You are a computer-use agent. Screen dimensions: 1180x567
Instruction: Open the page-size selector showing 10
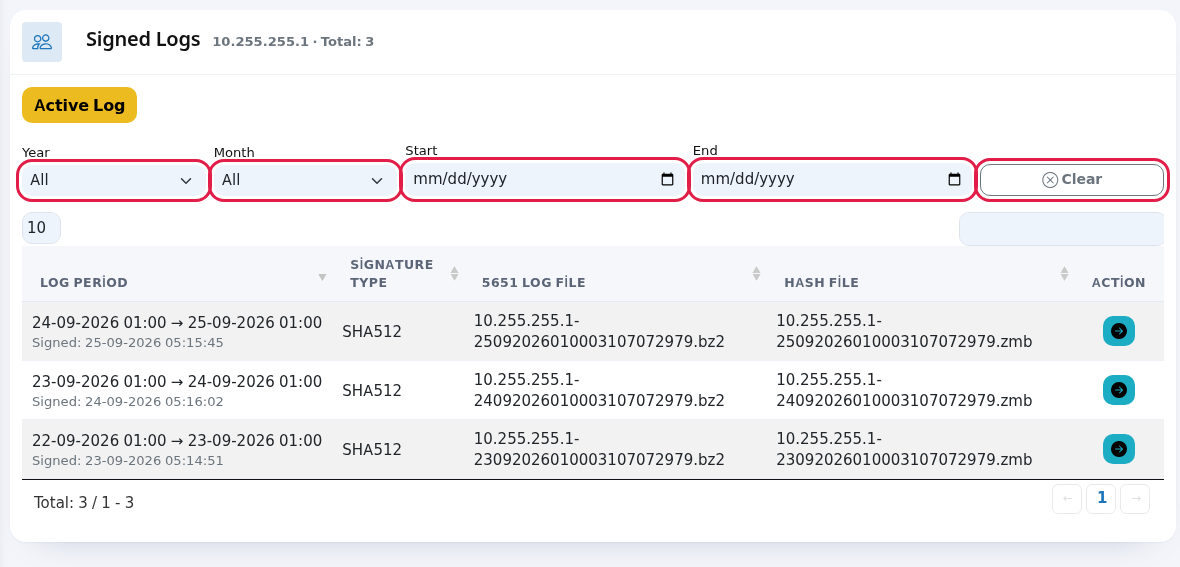41,228
